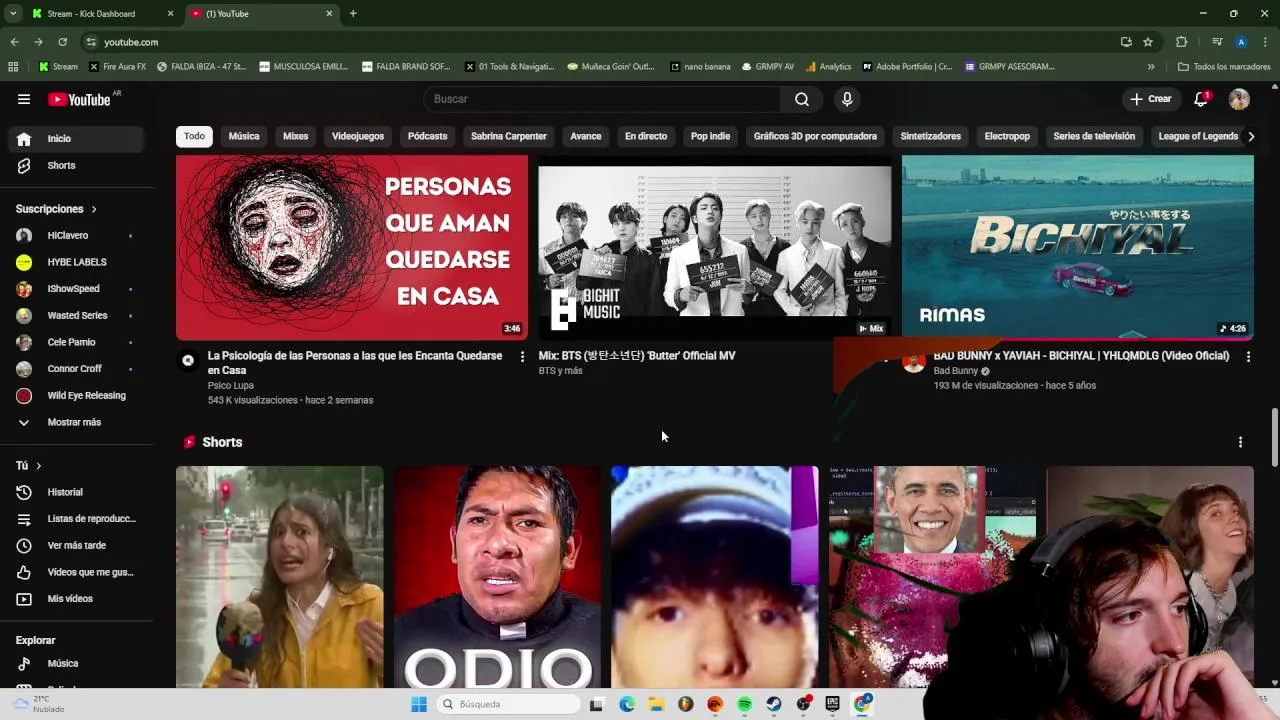Open the Analytics bookmark
Image resolution: width=1280 pixels, height=720 pixels.
click(x=828, y=67)
